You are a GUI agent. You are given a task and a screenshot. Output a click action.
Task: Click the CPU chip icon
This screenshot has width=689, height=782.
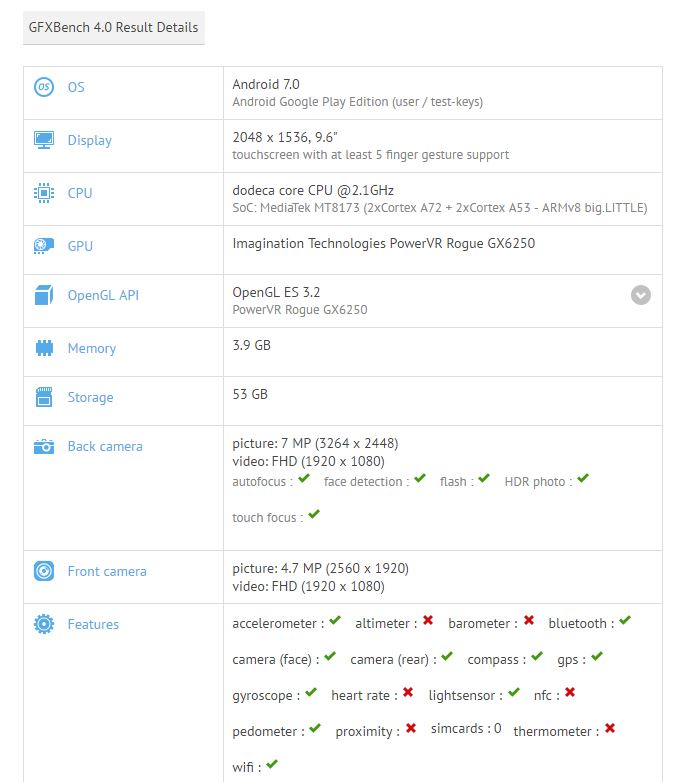point(44,193)
